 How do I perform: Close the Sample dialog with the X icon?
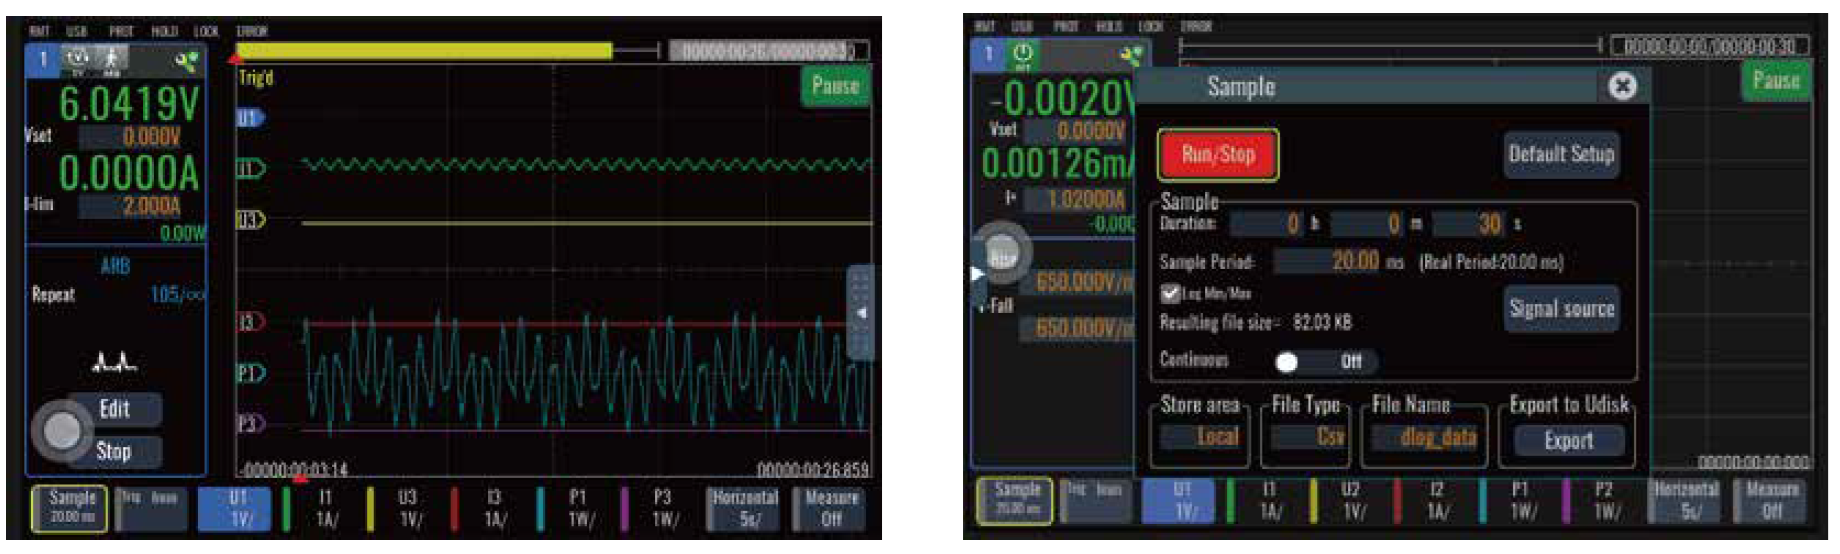(1622, 86)
